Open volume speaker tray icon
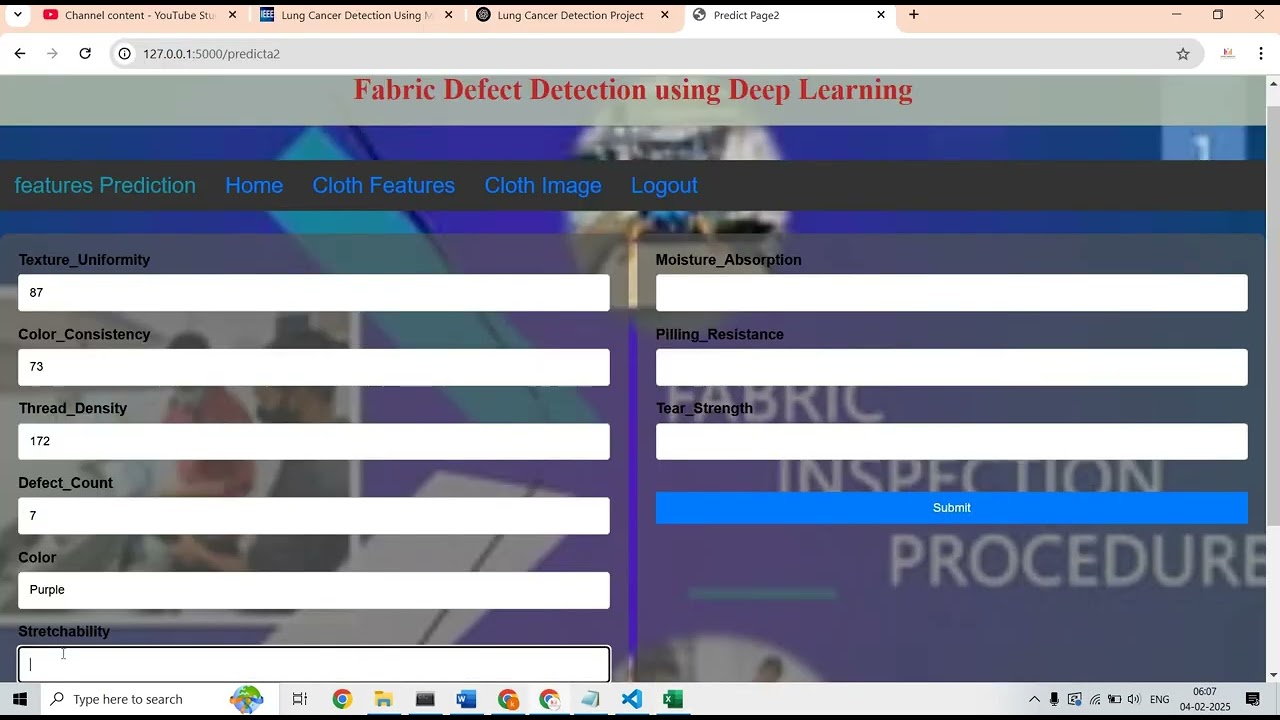This screenshot has width=1280, height=720. click(1133, 699)
